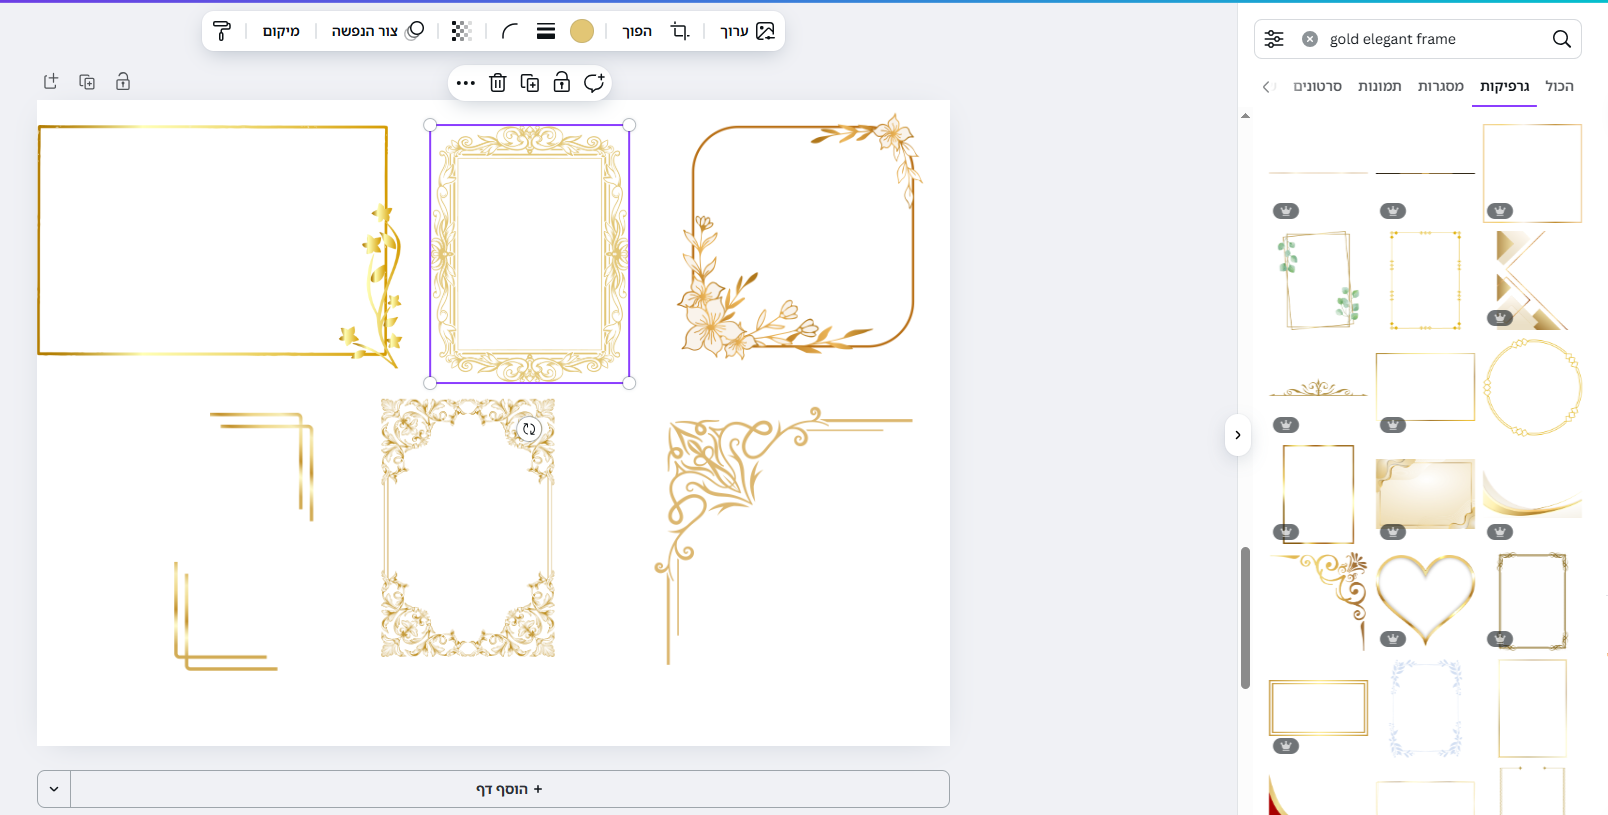Switch to the מסגרות tab
The width and height of the screenshot is (1608, 815).
[x=1440, y=86]
